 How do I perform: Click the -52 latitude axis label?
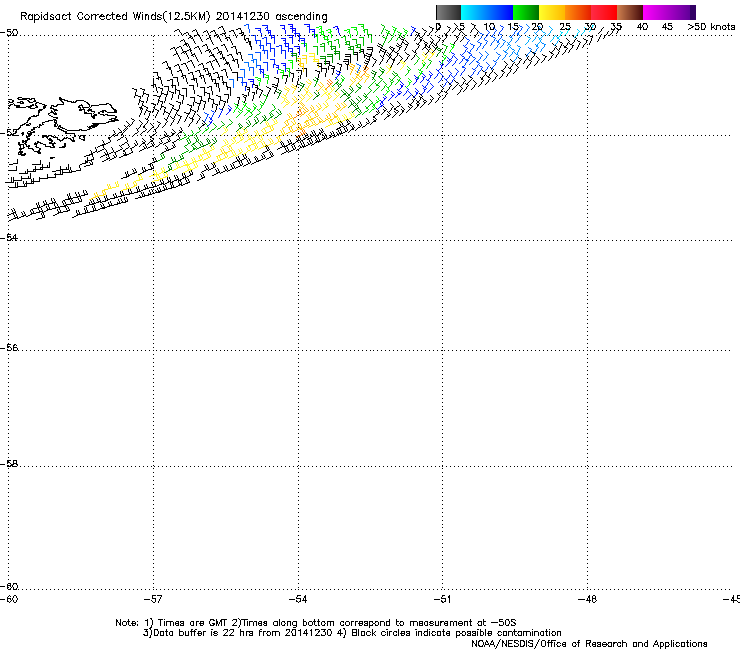click(x=9, y=133)
